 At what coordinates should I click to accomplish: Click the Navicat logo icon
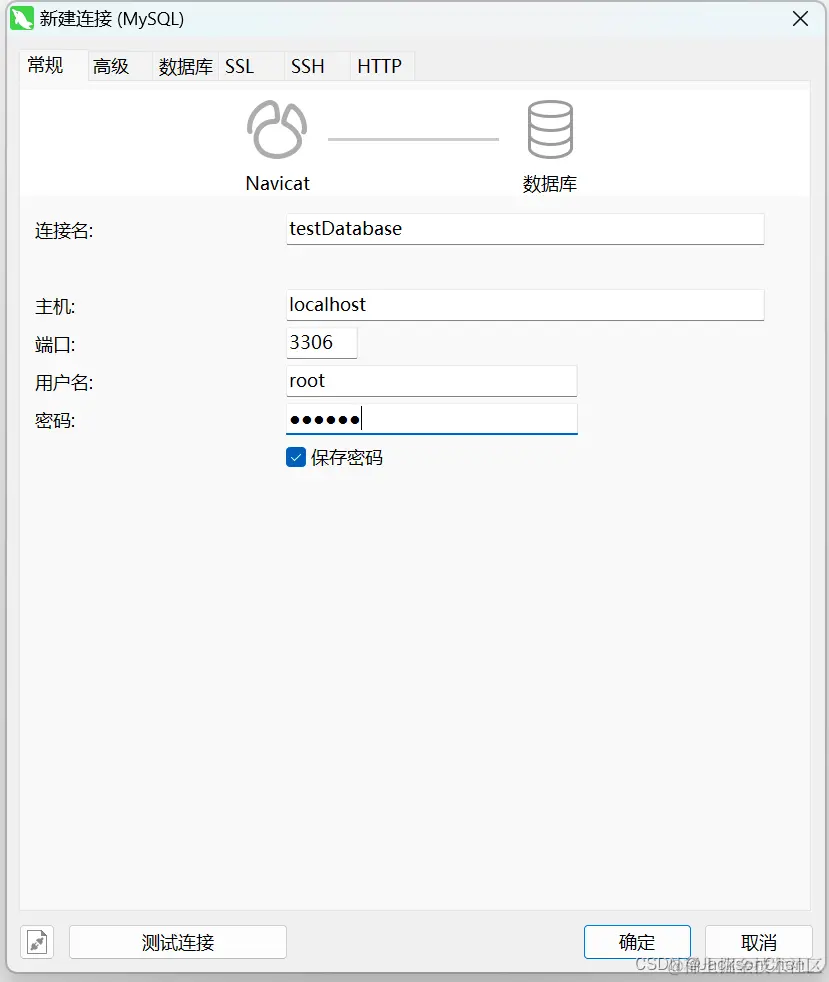[277, 129]
